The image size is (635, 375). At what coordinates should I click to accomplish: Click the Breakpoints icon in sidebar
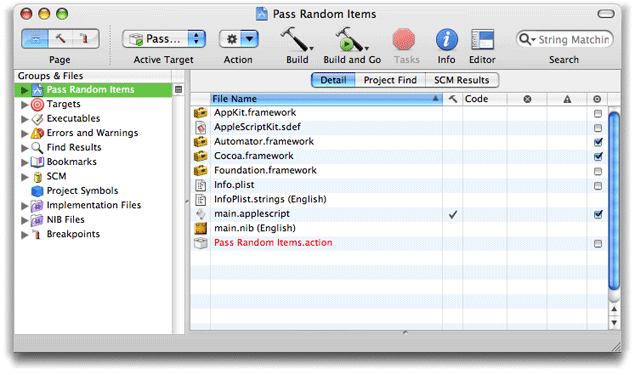(37, 234)
